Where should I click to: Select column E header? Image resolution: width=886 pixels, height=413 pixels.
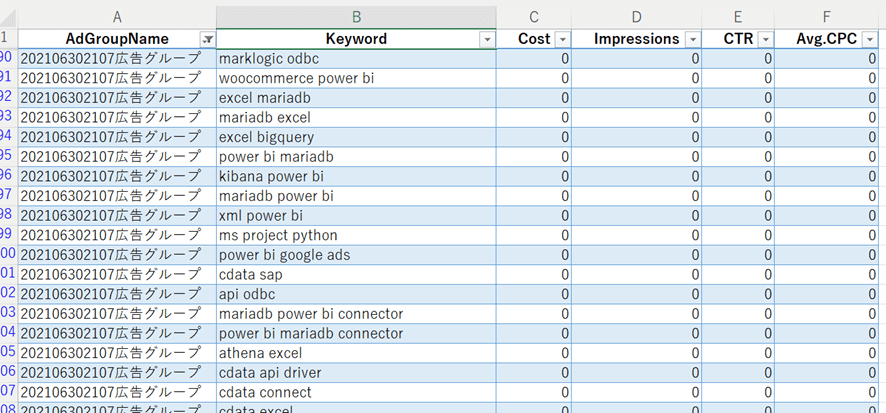[x=738, y=16]
